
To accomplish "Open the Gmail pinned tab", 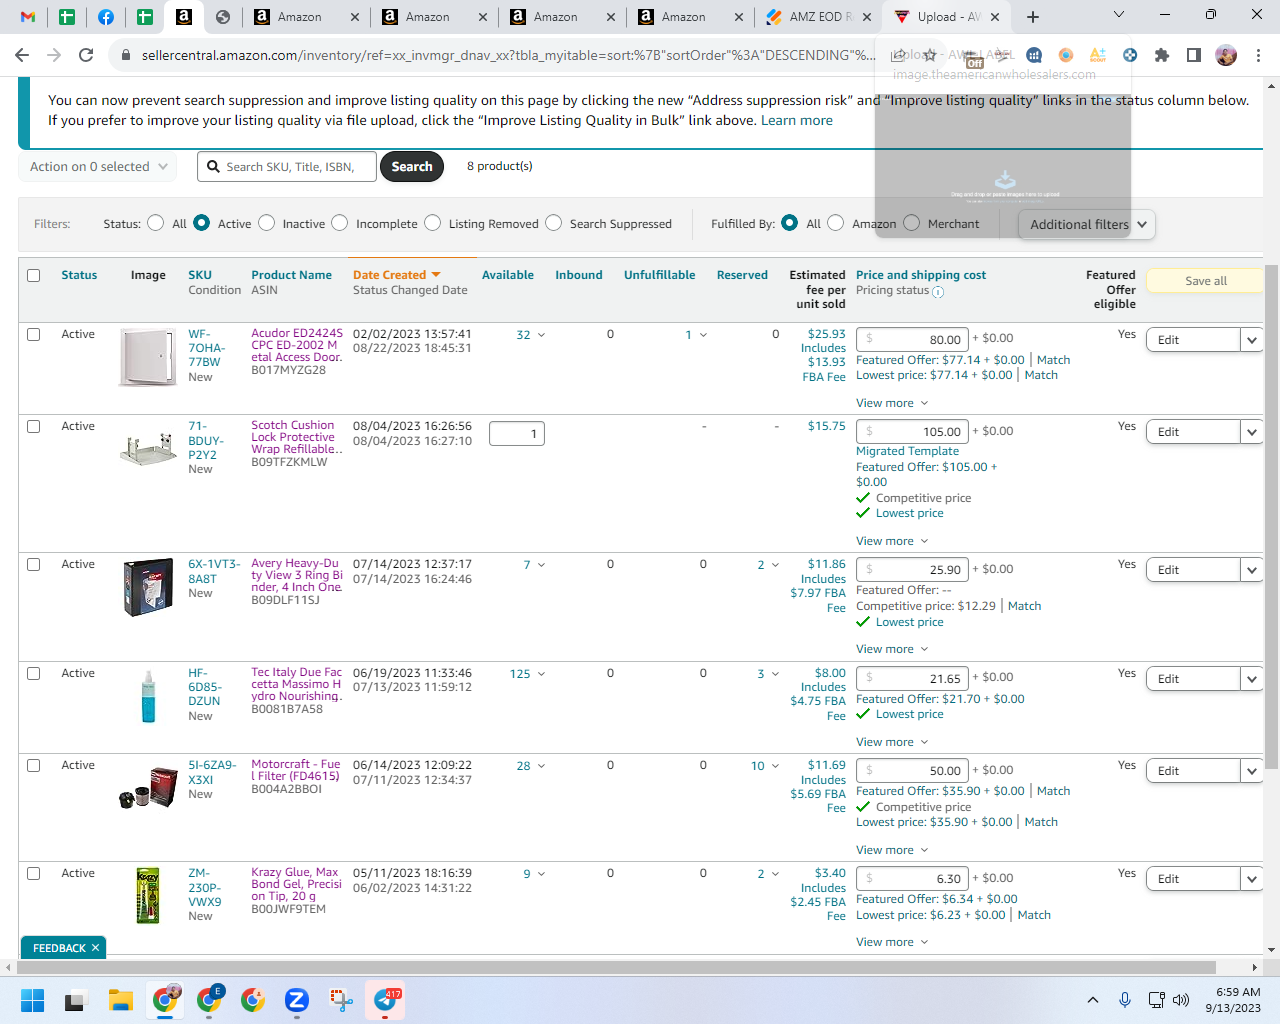I will [x=28, y=17].
